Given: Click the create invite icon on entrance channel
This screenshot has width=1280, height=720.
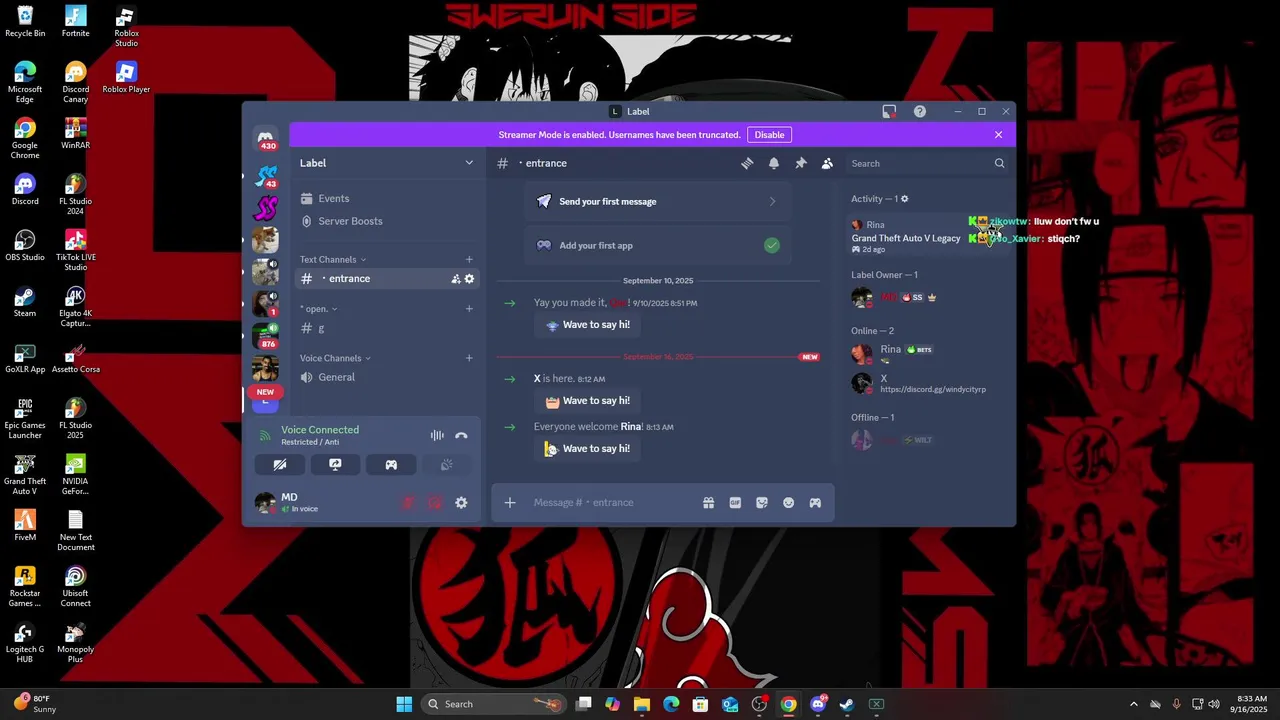Looking at the screenshot, I should point(456,279).
